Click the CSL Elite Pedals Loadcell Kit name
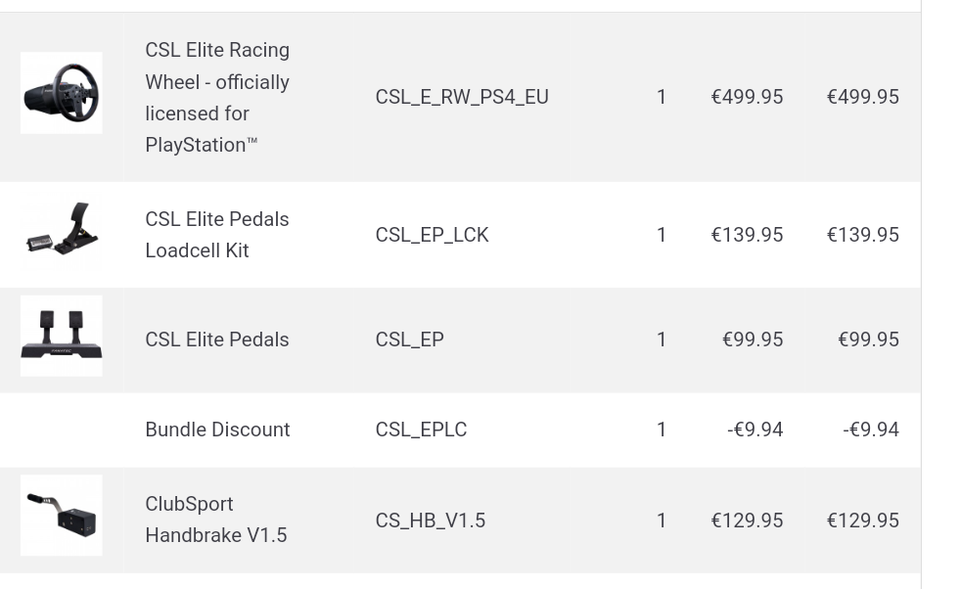Image resolution: width=960 pixels, height=589 pixels. click(x=217, y=235)
